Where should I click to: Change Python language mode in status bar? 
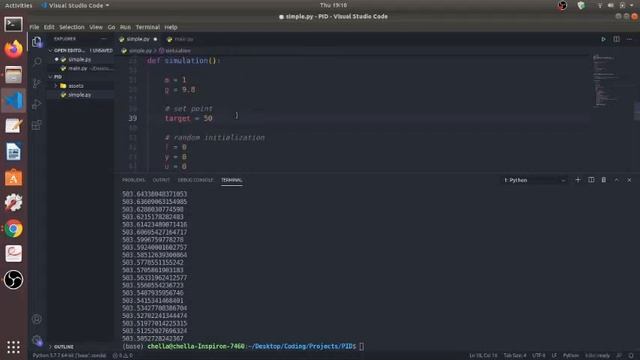(570, 356)
